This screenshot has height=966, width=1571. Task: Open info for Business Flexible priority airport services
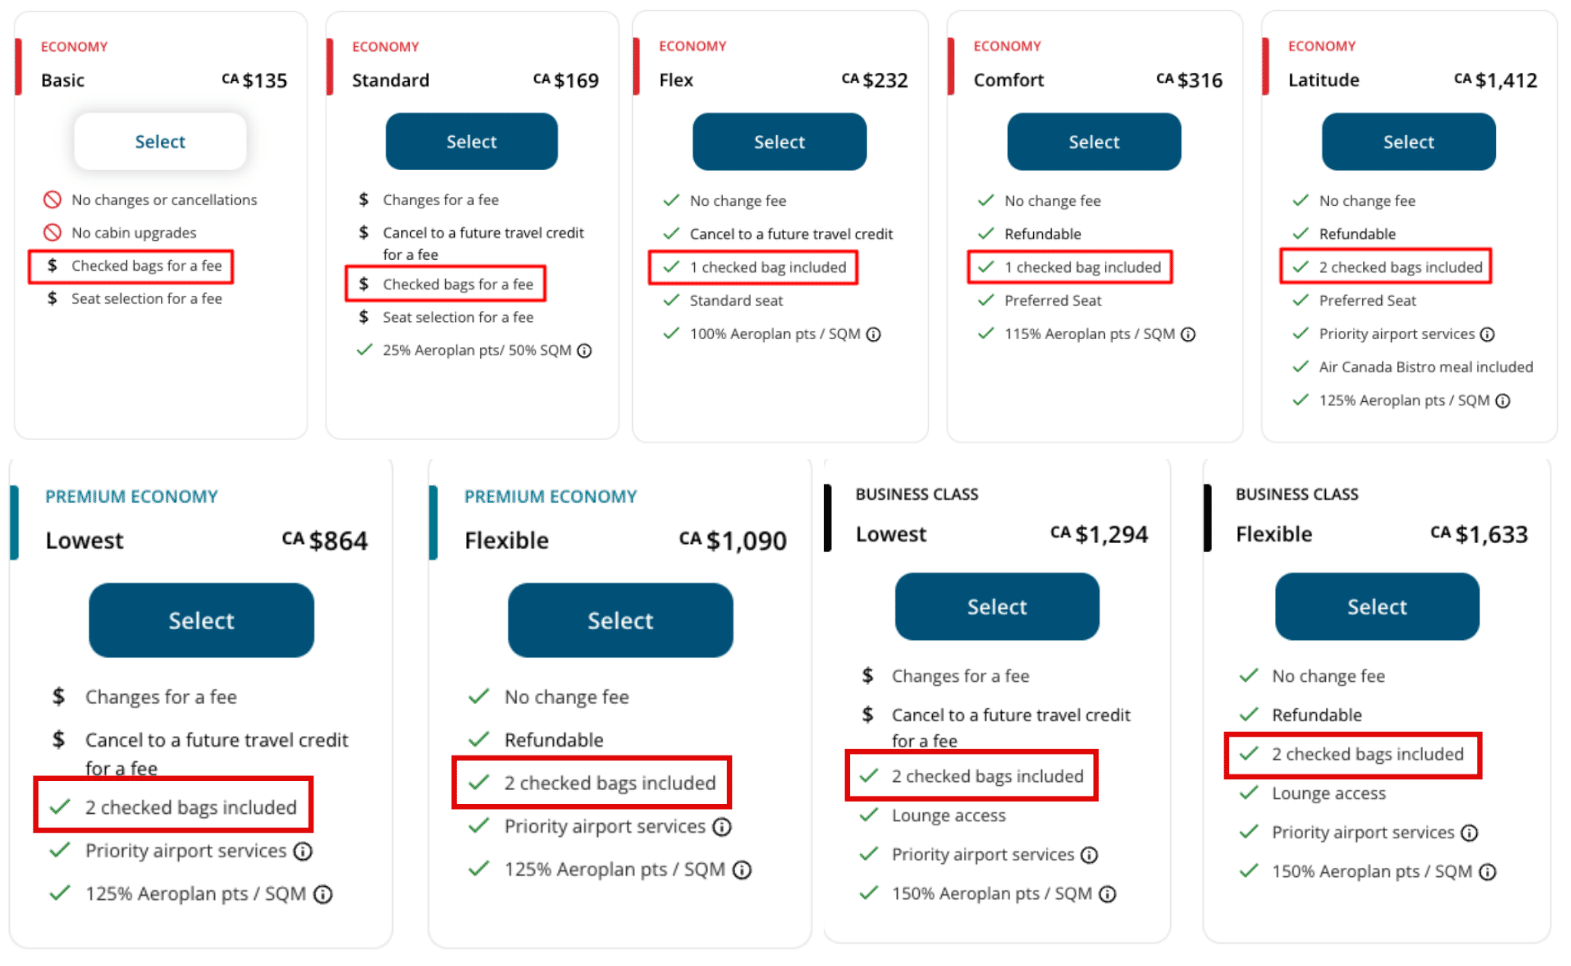click(1469, 833)
